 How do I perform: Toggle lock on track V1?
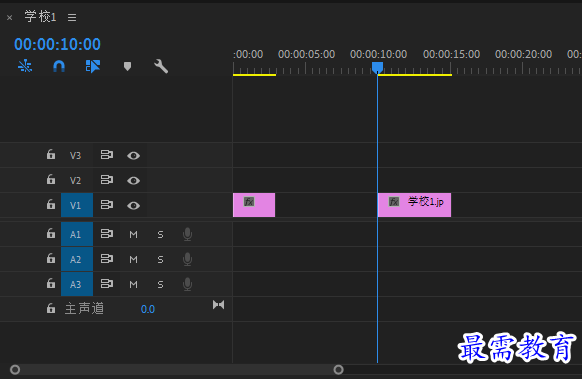click(x=51, y=204)
